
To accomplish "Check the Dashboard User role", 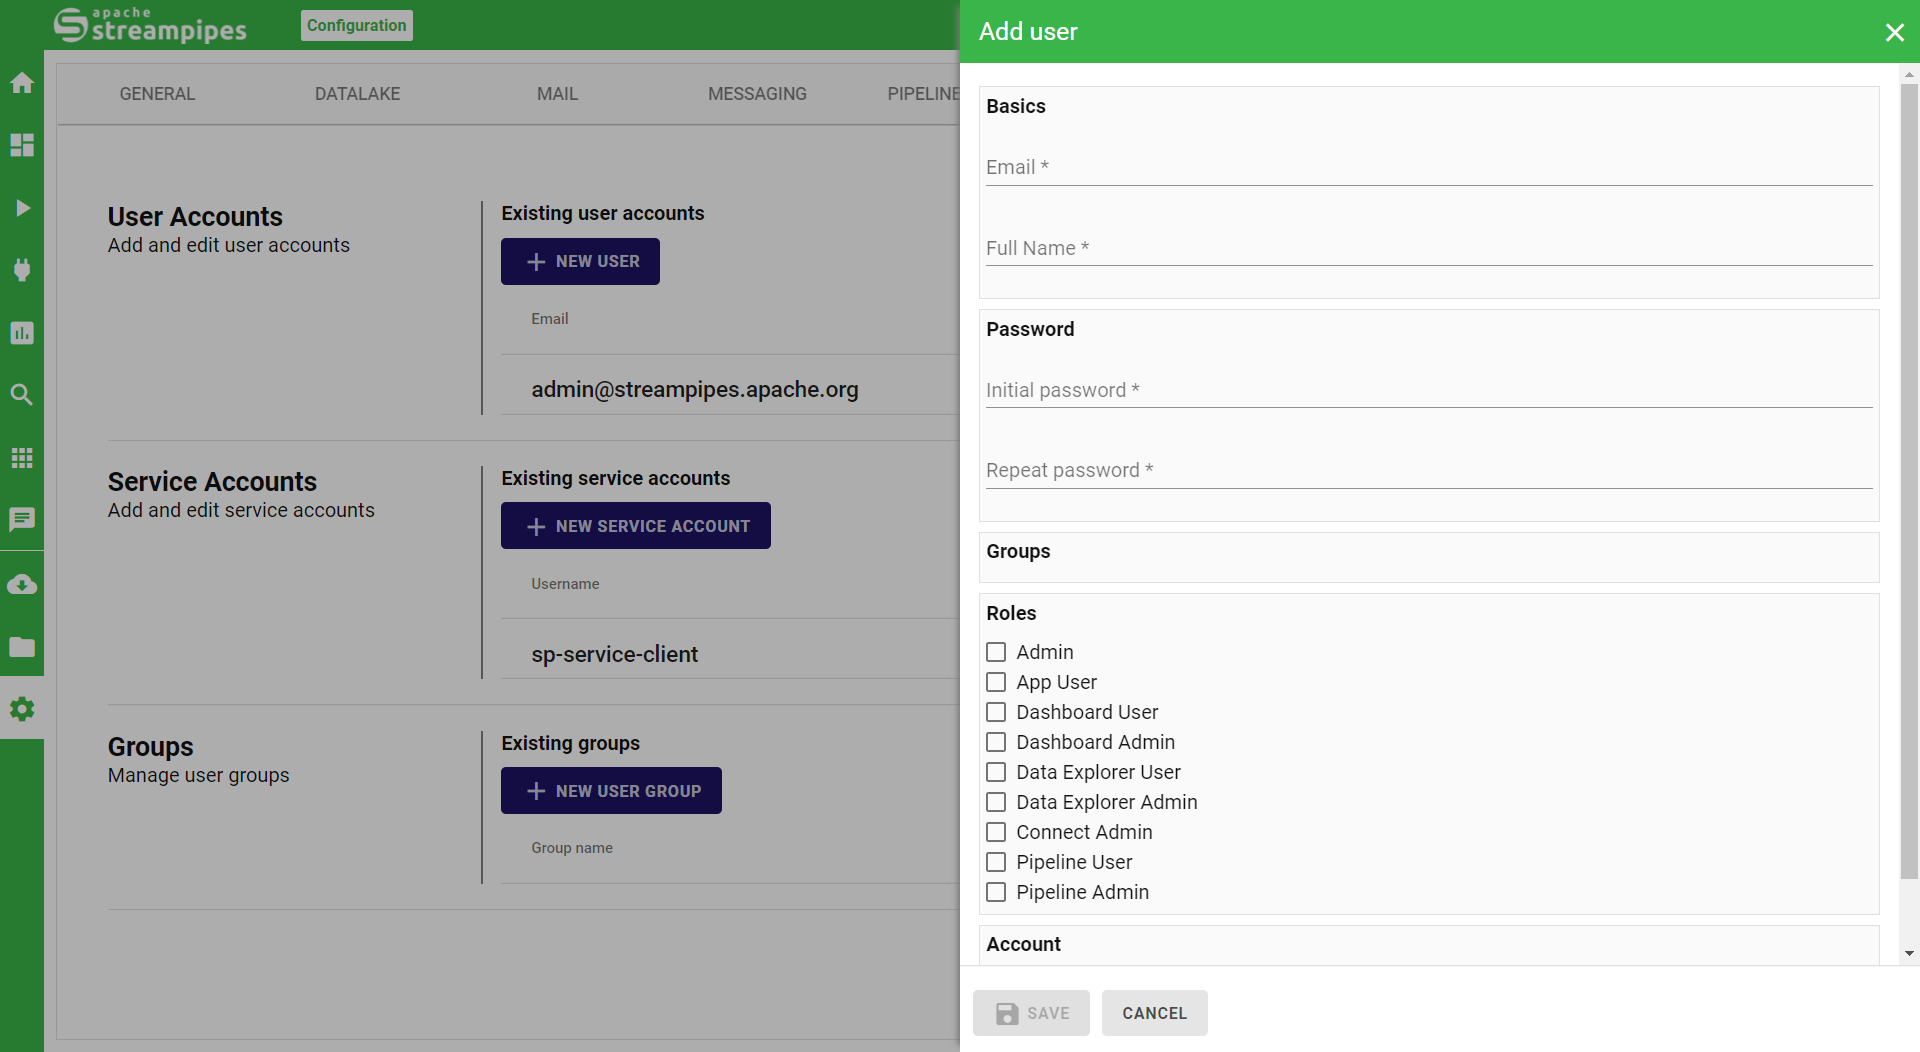I will pyautogui.click(x=996, y=712).
